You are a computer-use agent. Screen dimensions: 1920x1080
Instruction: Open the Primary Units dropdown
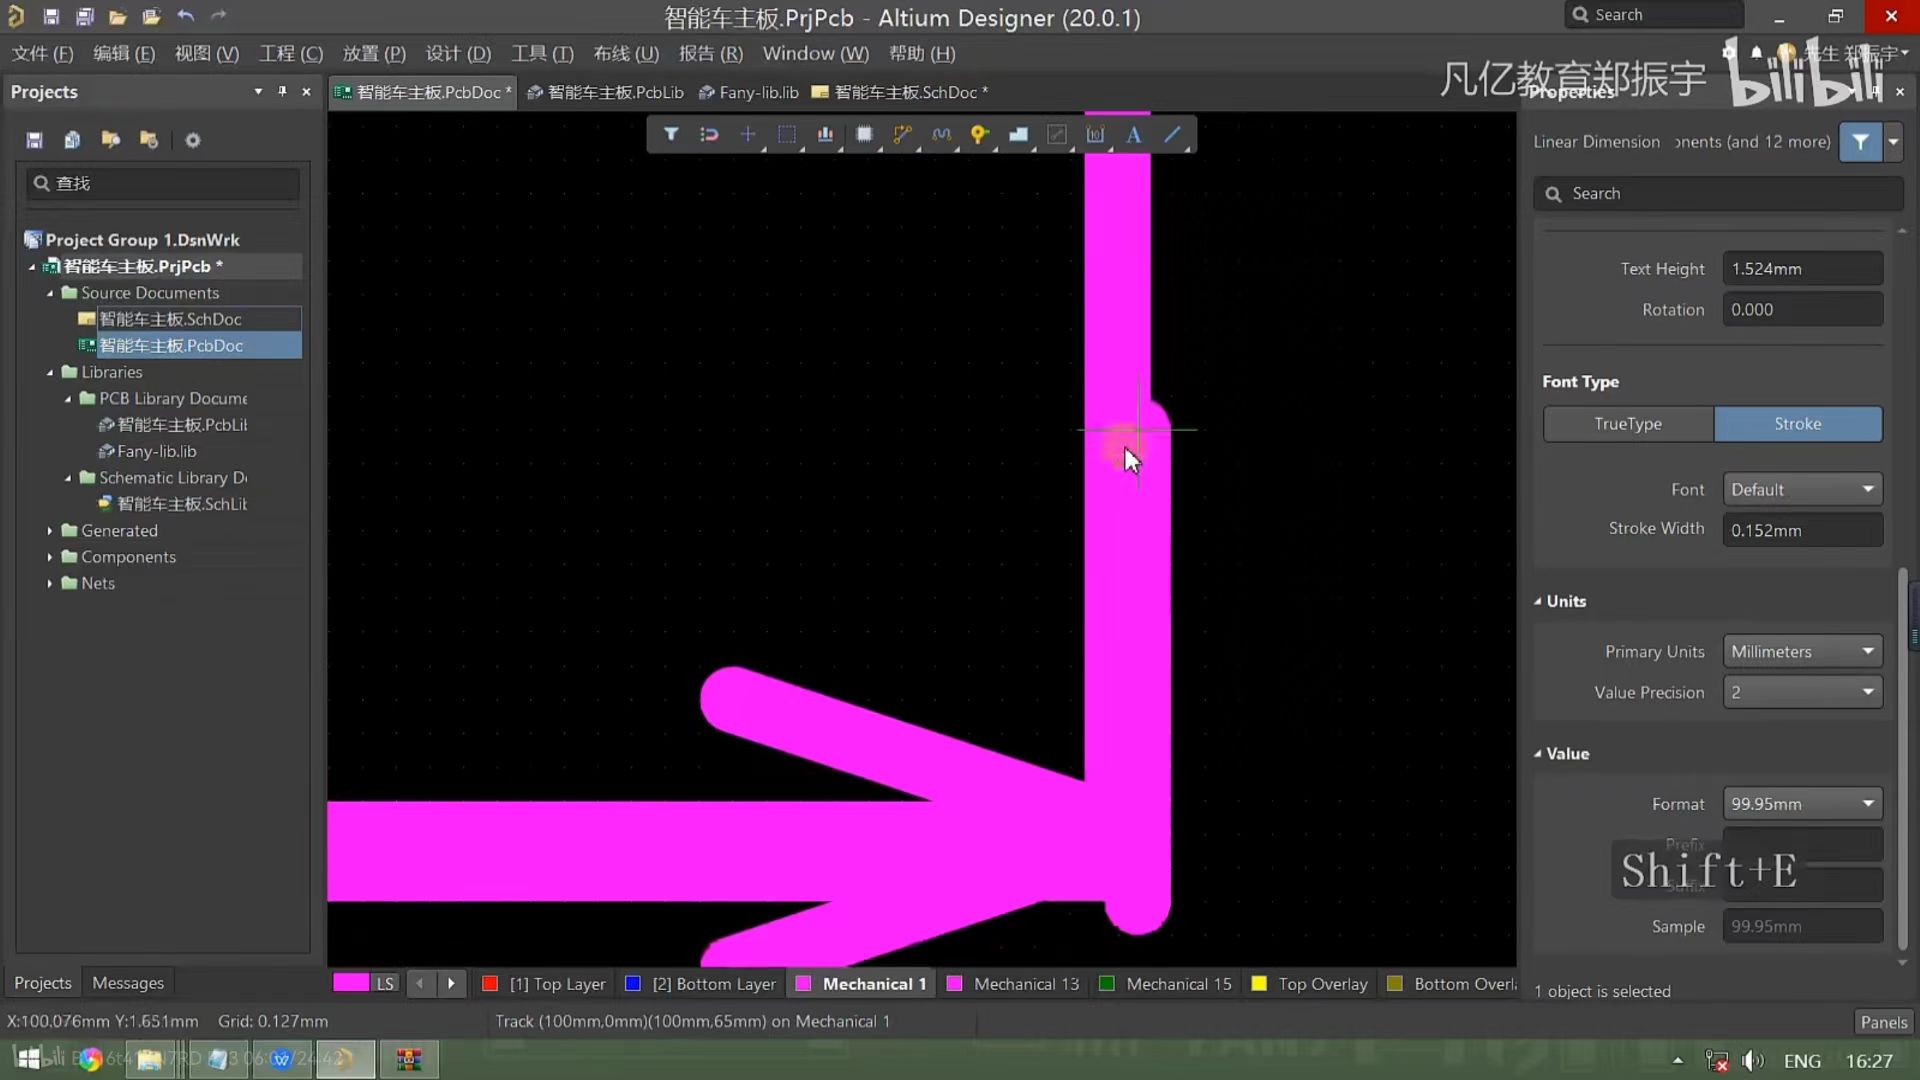1802,651
